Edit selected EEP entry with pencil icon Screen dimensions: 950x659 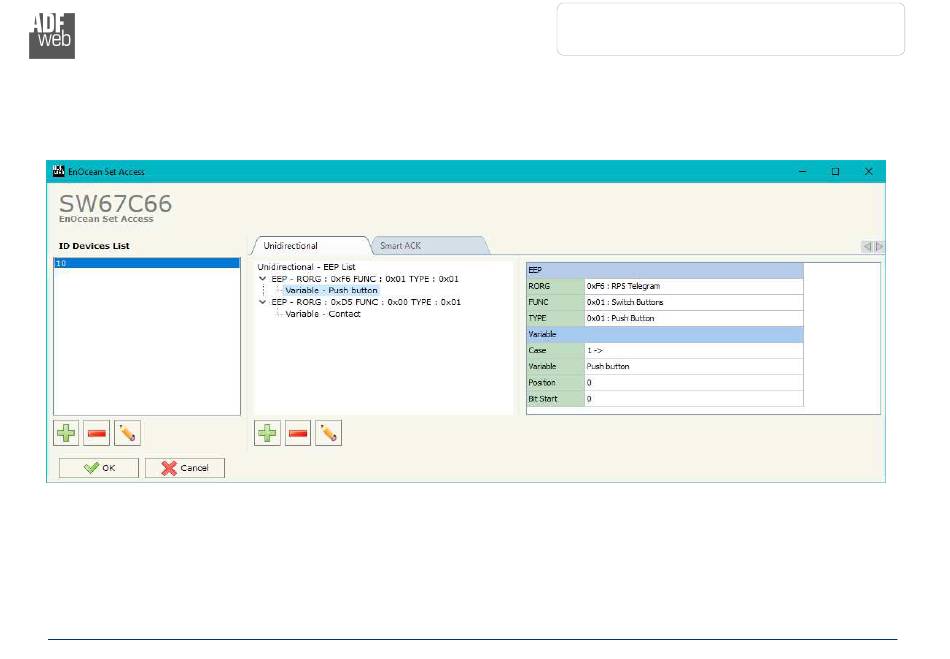click(329, 433)
